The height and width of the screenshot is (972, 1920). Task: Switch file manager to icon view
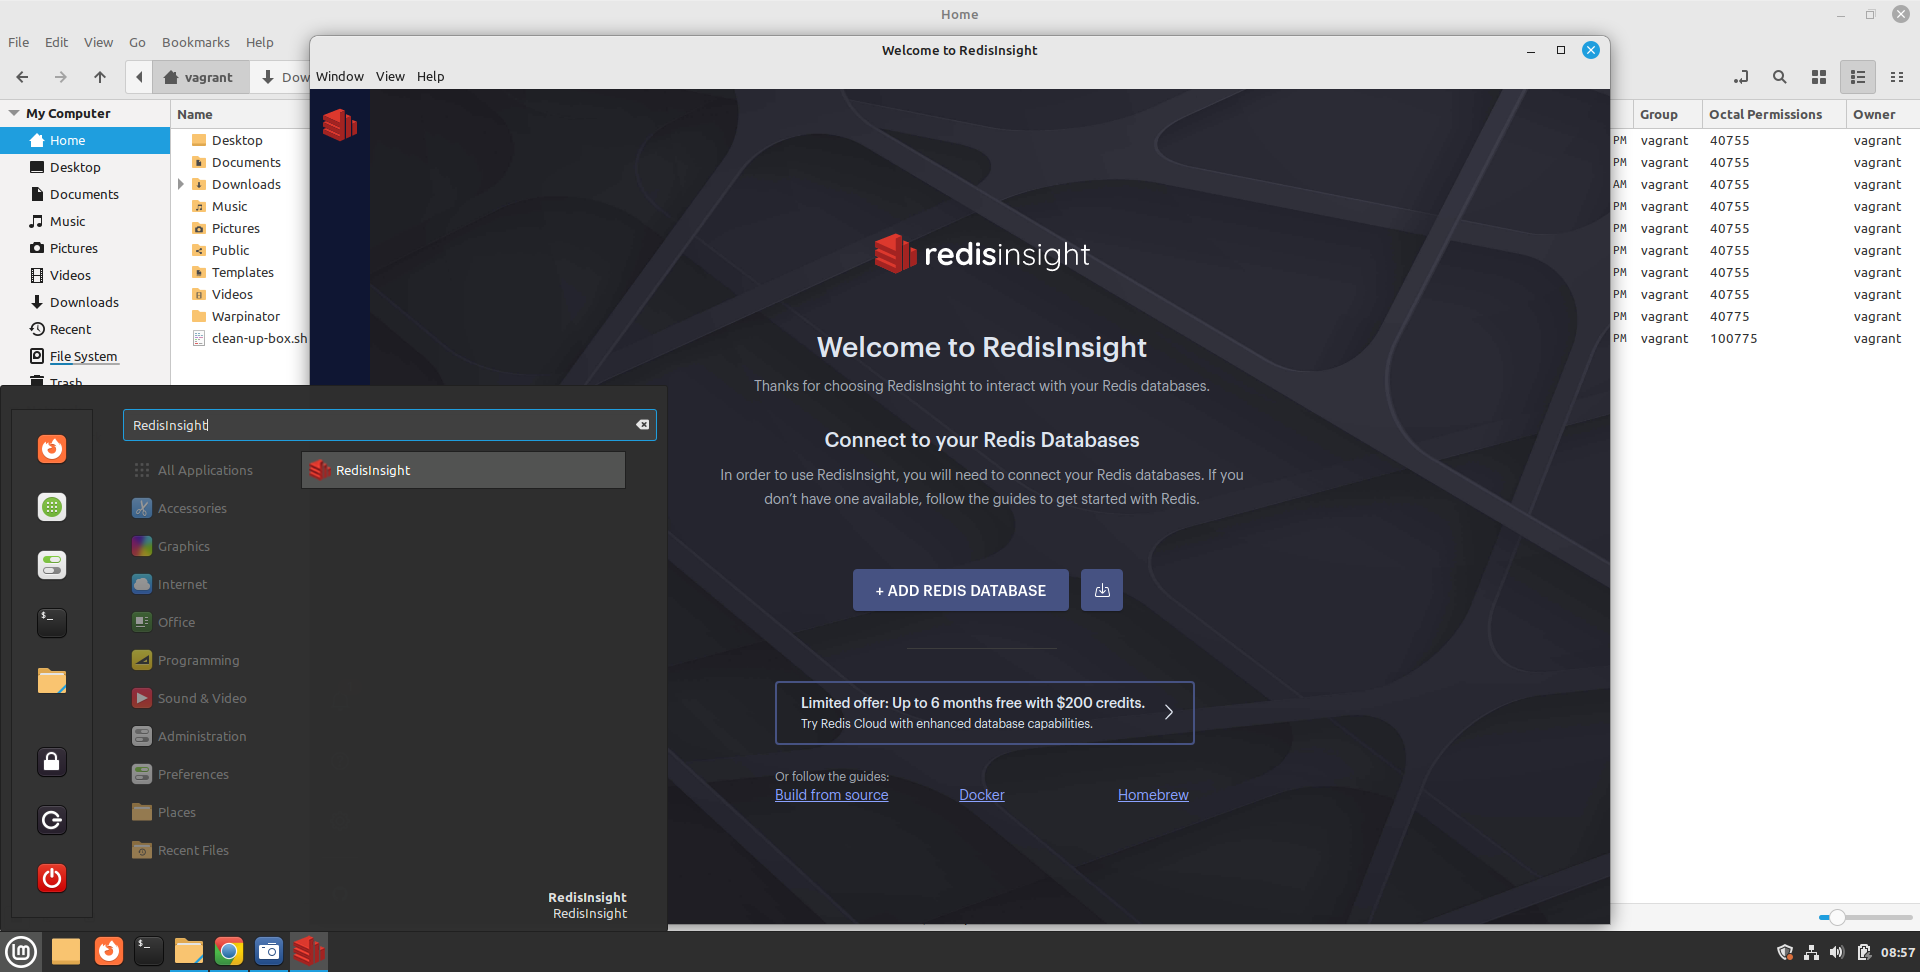tap(1819, 77)
